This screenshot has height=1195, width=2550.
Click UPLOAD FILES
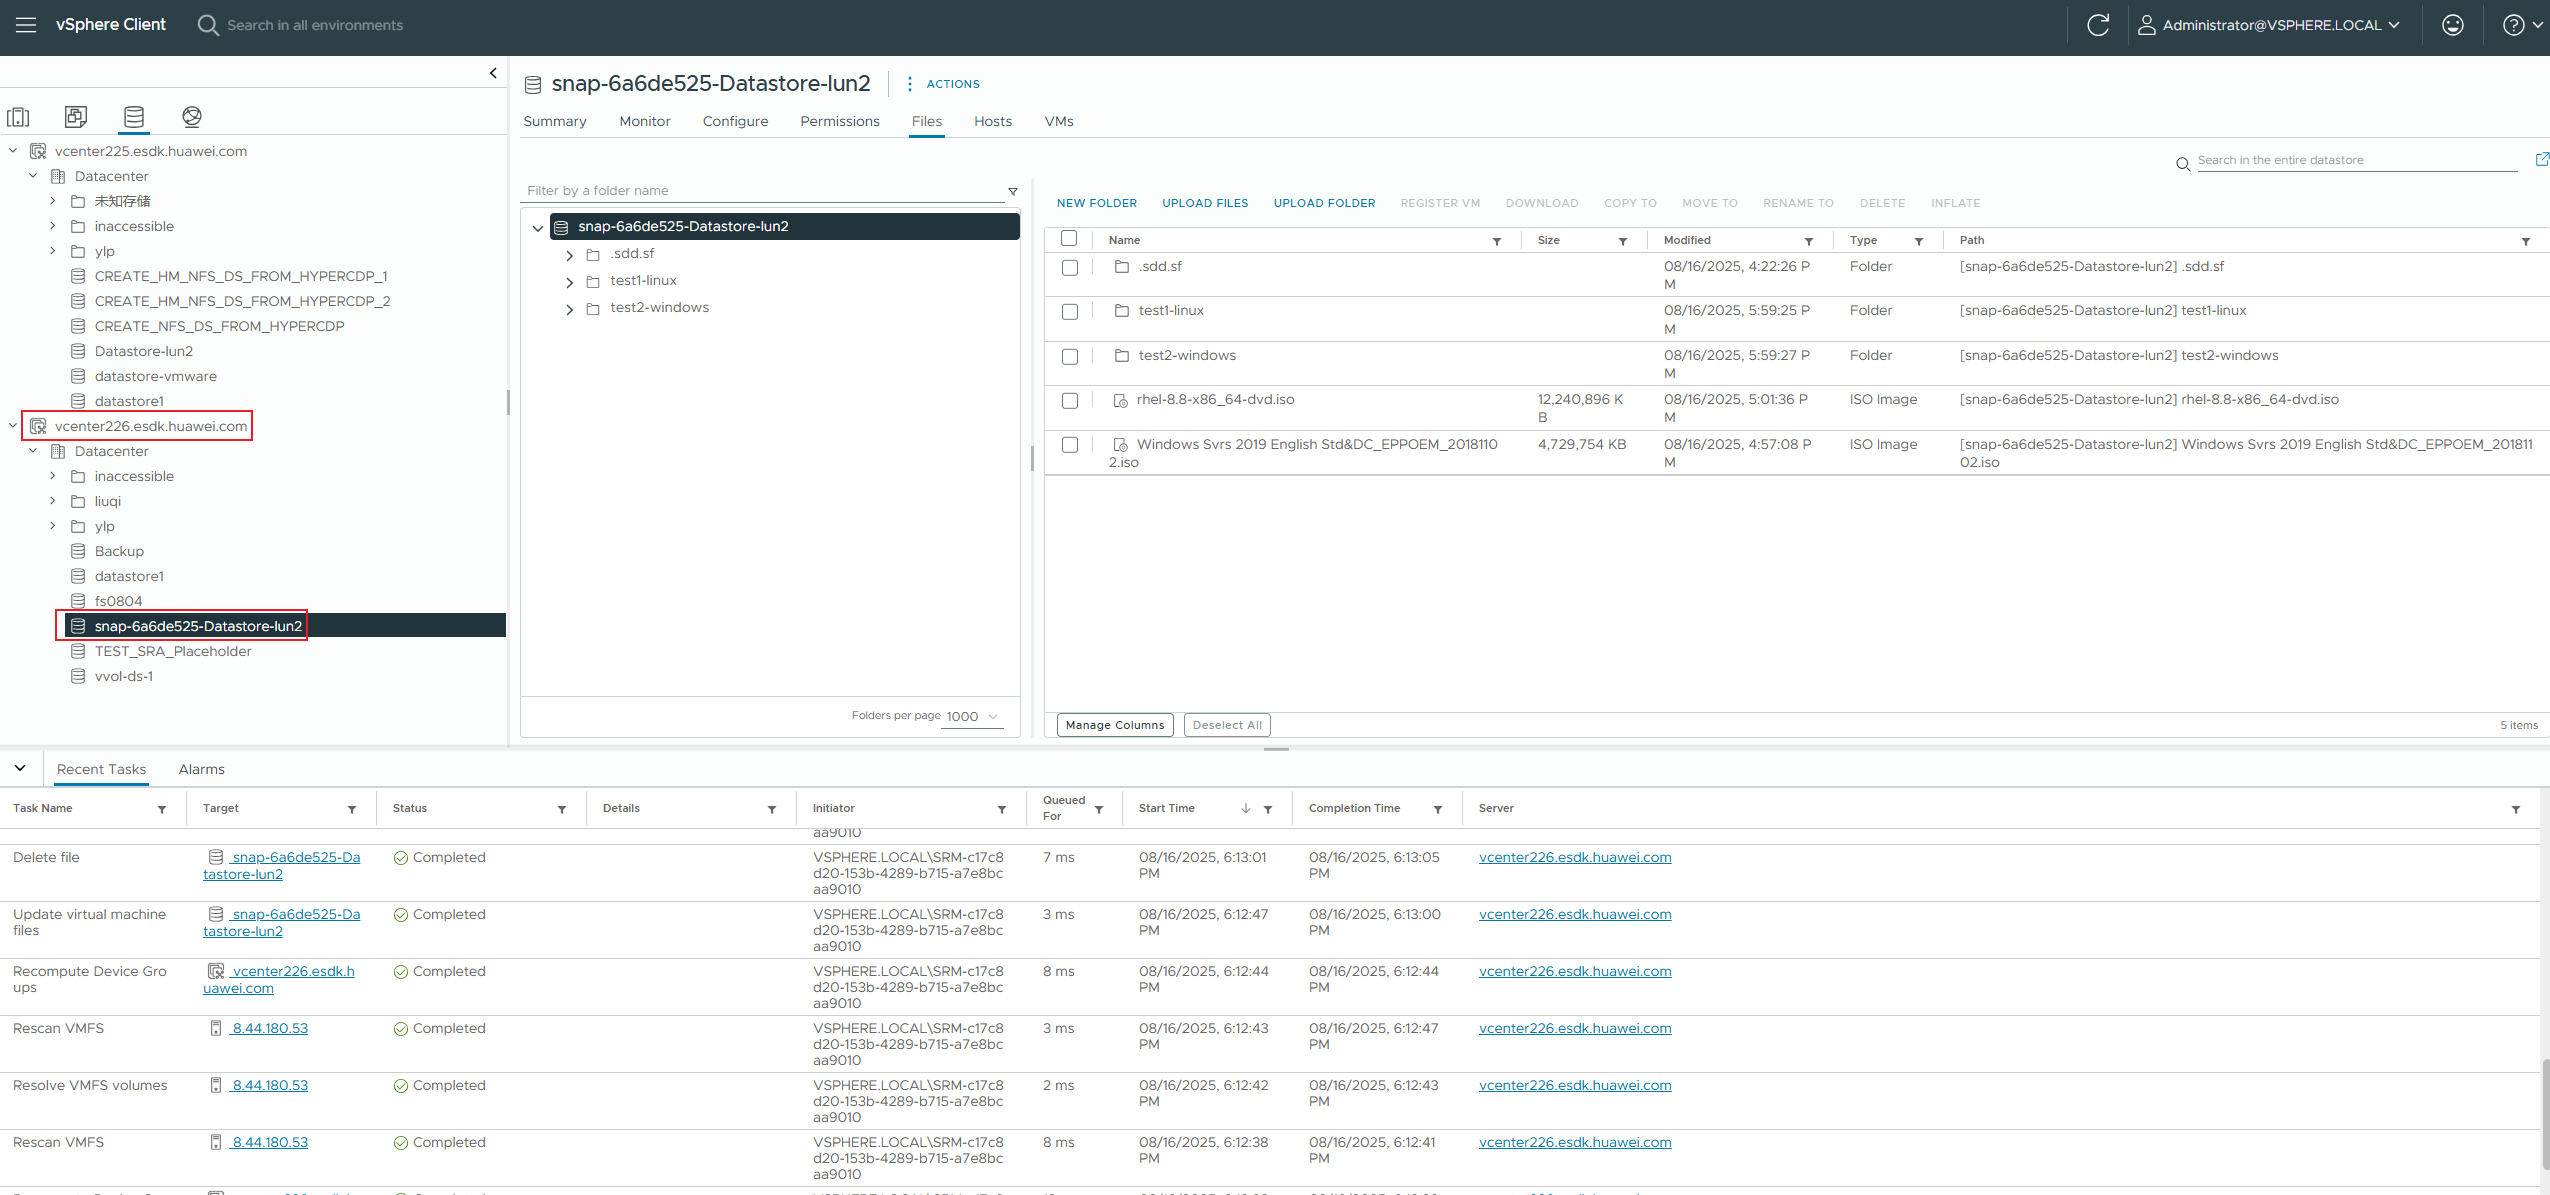click(x=1205, y=203)
